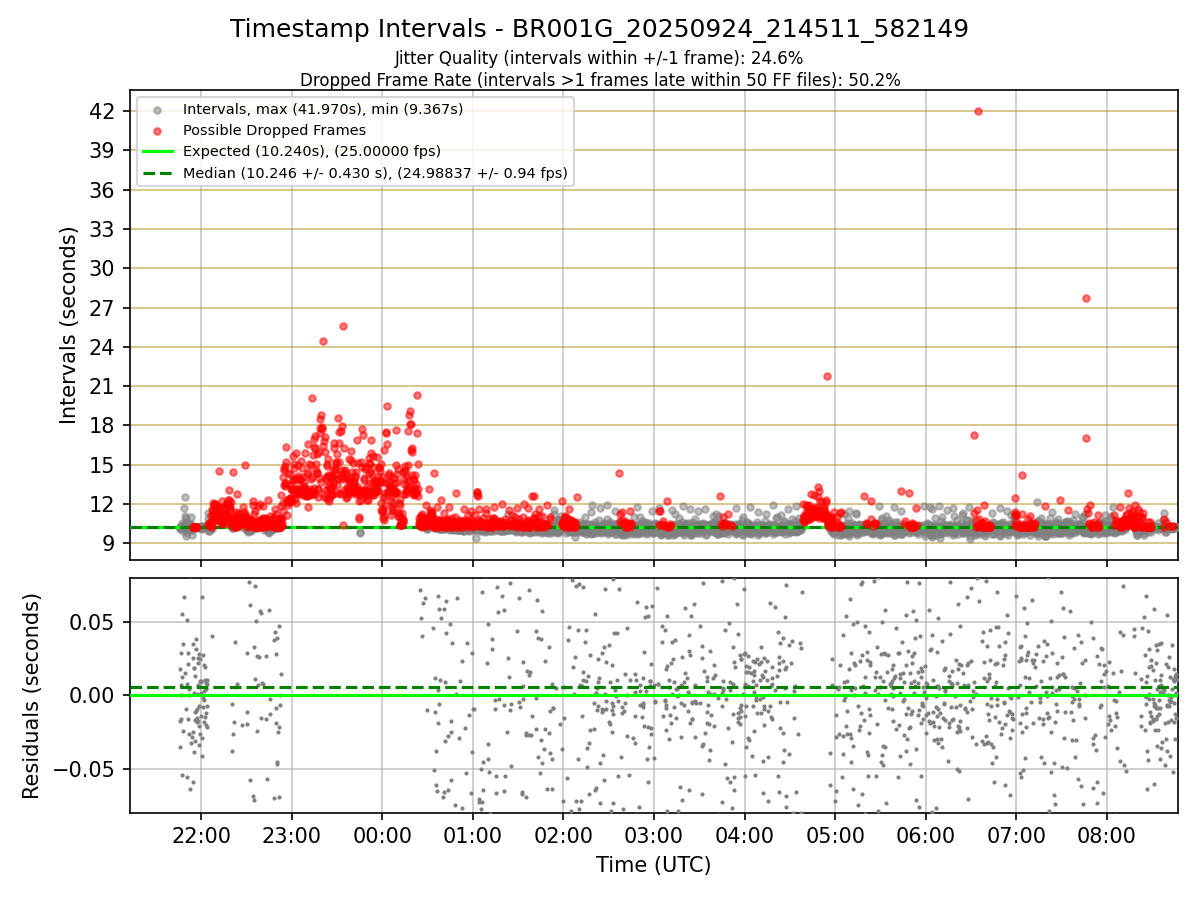Image resolution: width=1200 pixels, height=900 pixels.
Task: Click the 'Intervals (seconds)' y-axis label
Action: click(68, 325)
